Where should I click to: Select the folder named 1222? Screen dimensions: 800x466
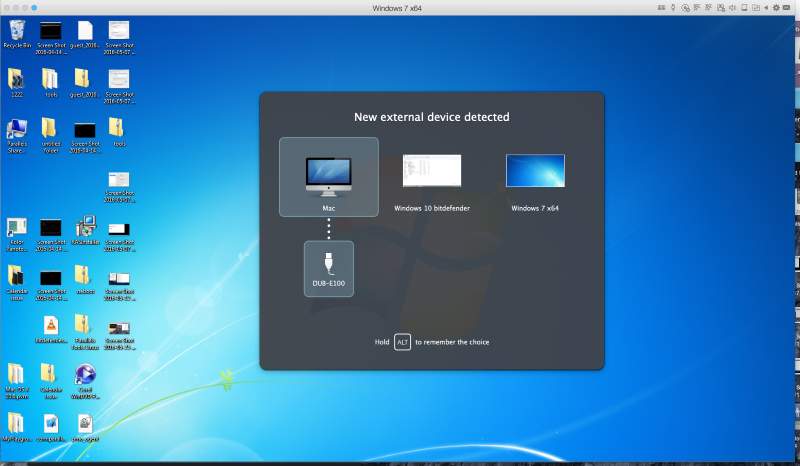click(x=17, y=81)
